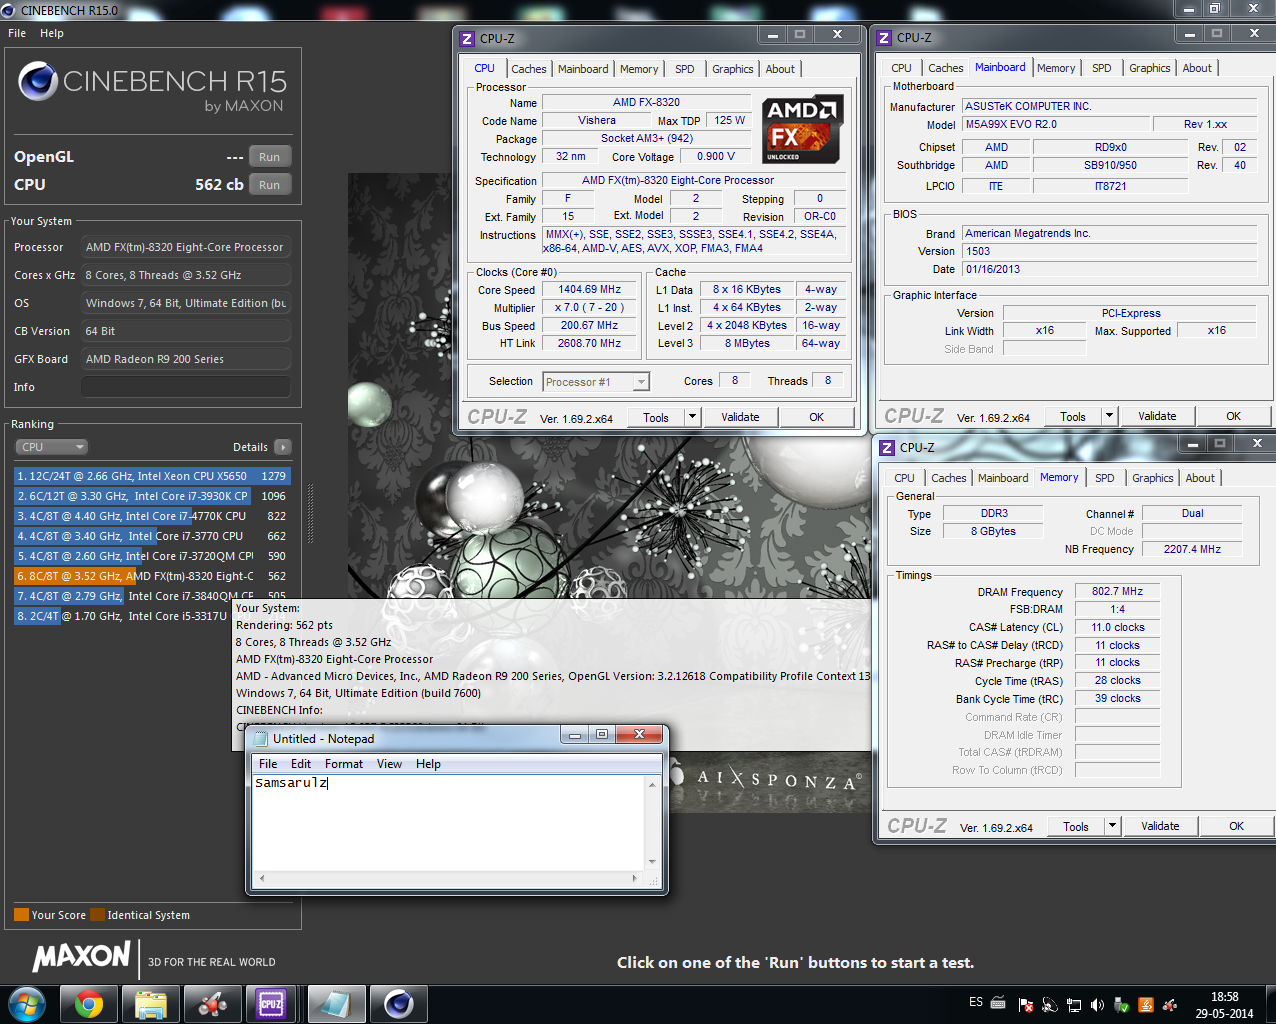This screenshot has height=1024, width=1276.
Task: Click the Core Speed value 1404.69 MHz
Action: click(589, 290)
